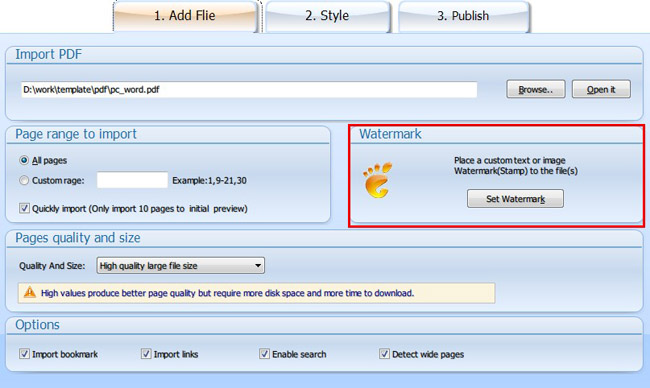Uncheck the Quickly import checkbox
This screenshot has height=388, width=650.
24,208
